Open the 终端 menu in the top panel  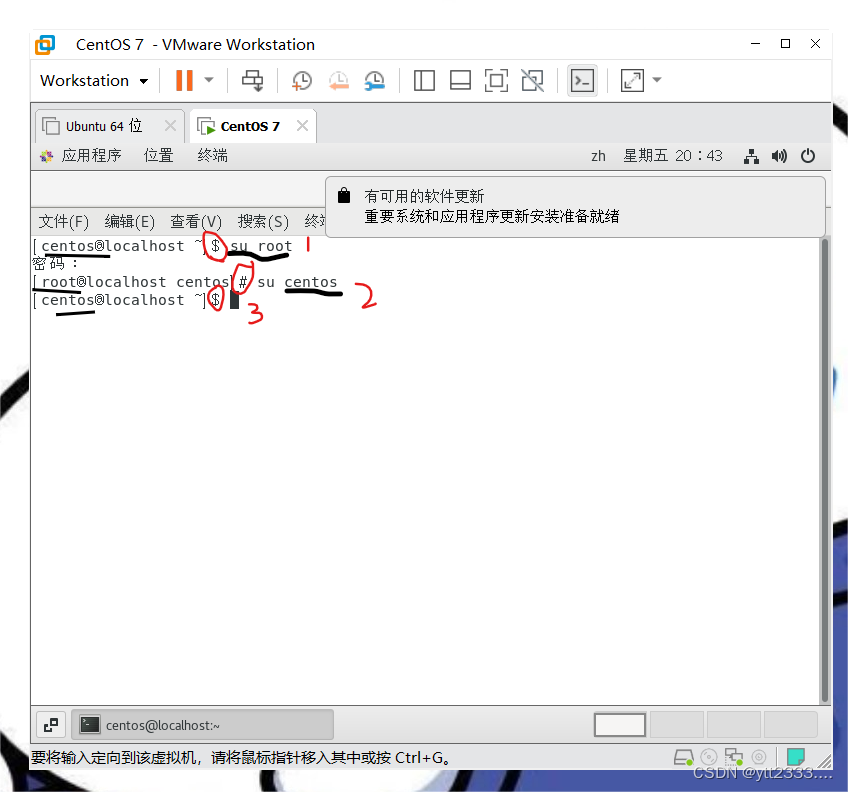(x=213, y=156)
